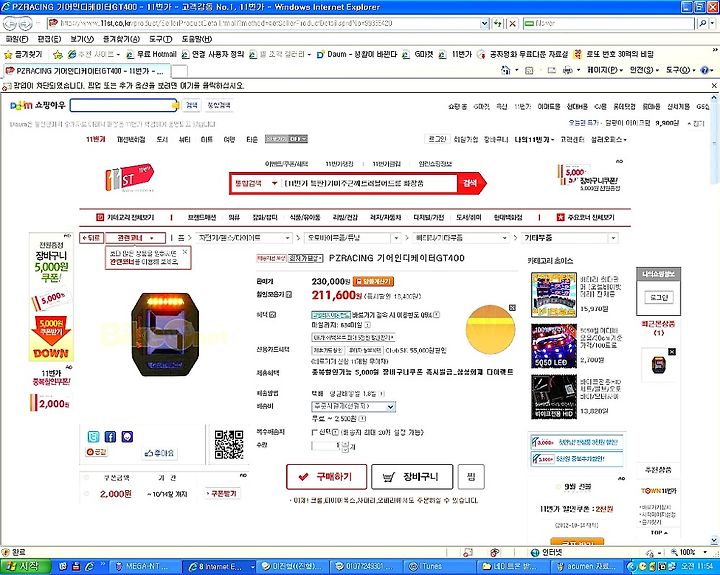Click the 11st main search field
720x575 pixels.
coord(369,183)
